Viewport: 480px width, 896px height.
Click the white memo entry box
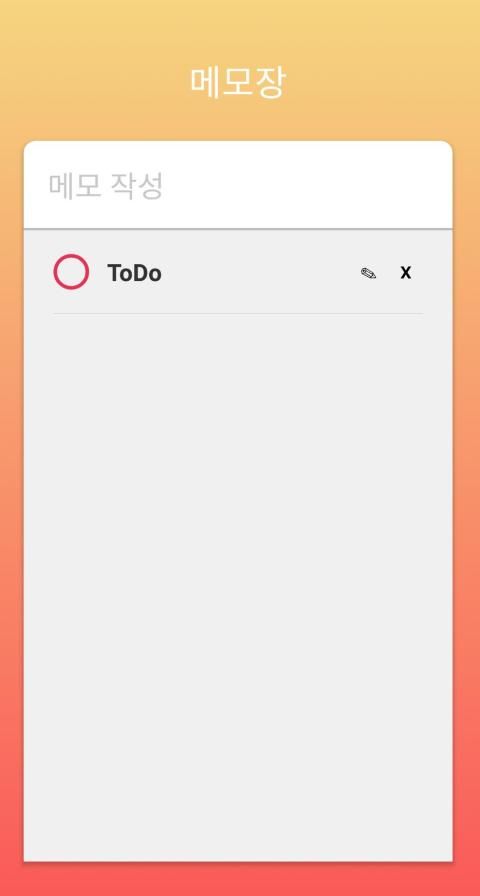(x=238, y=185)
